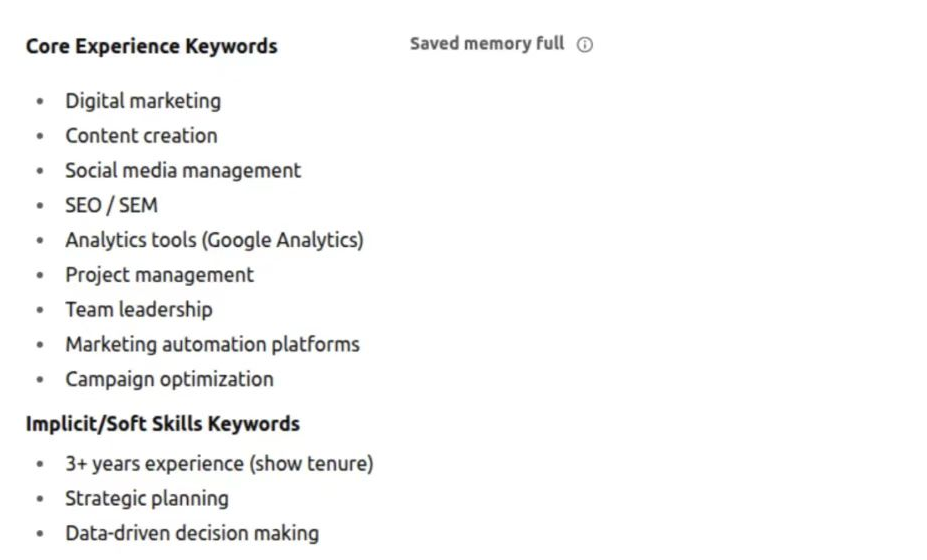The height and width of the screenshot is (560, 927).
Task: Click the bullet marker before SEO / SEM
Action: 40,206
